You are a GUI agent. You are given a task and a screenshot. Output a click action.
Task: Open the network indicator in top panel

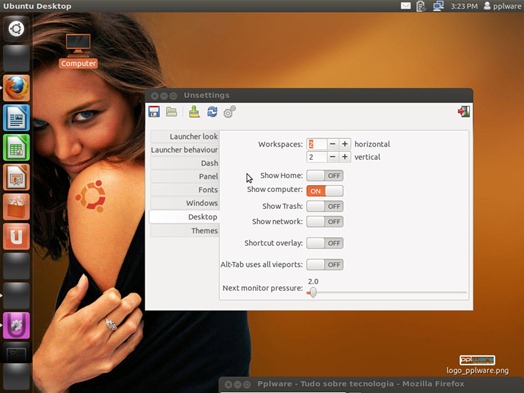pos(438,6)
